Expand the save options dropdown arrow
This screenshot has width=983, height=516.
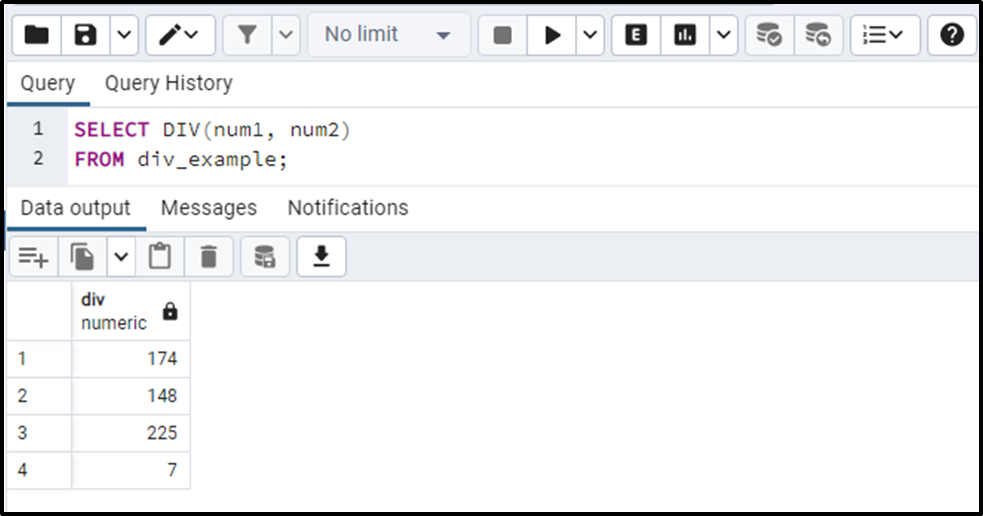124,35
